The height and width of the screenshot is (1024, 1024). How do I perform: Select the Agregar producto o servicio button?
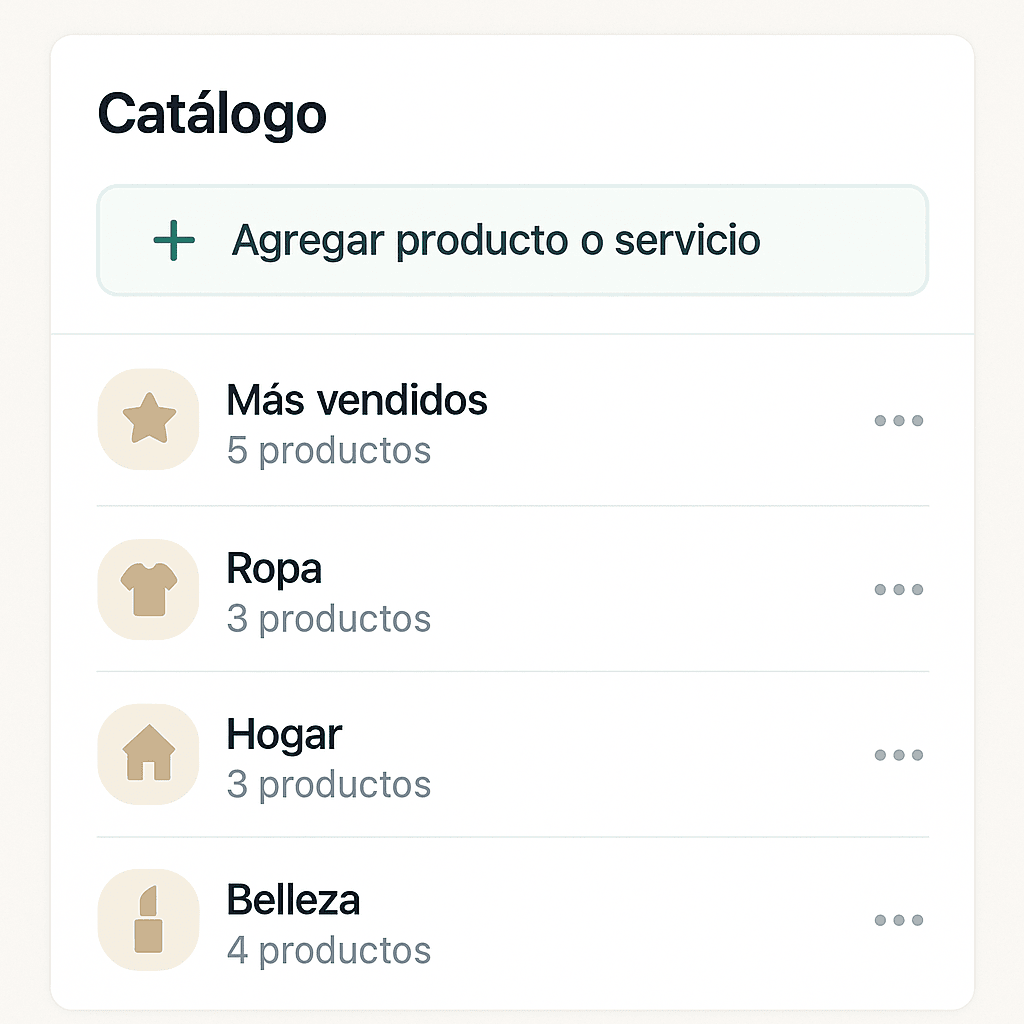512,240
